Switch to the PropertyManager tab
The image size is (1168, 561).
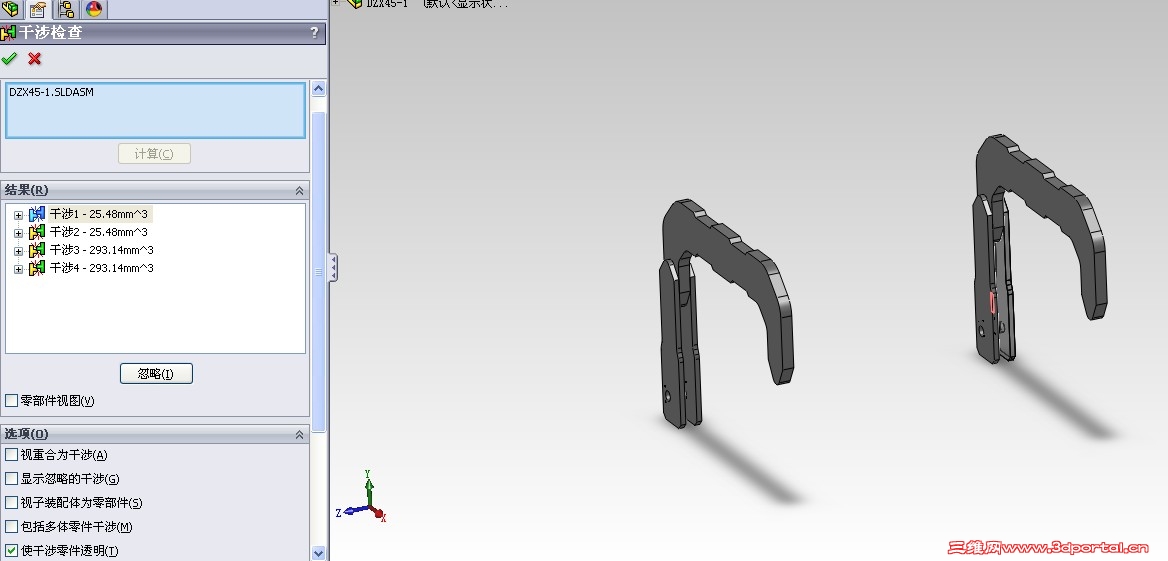tap(37, 9)
